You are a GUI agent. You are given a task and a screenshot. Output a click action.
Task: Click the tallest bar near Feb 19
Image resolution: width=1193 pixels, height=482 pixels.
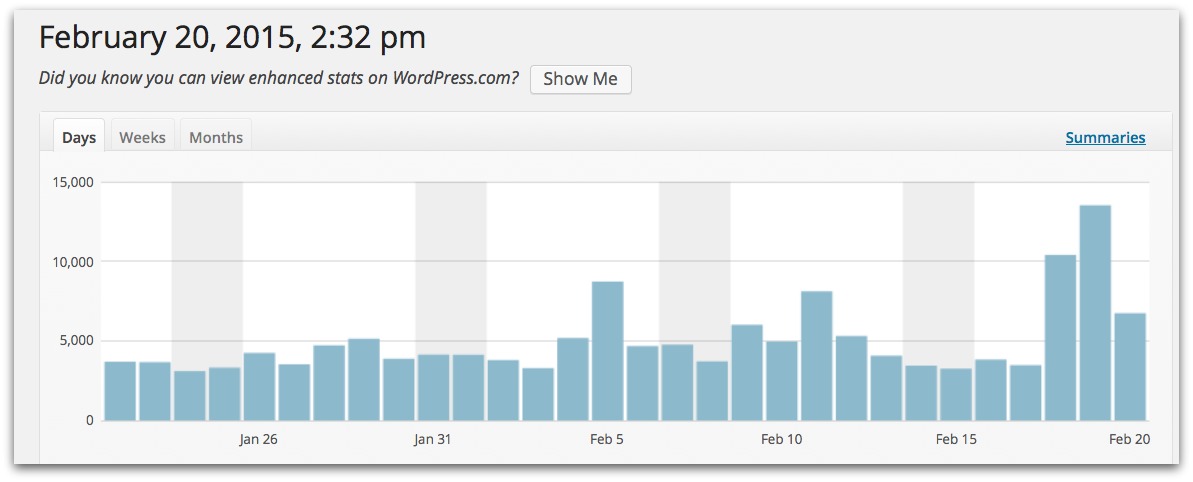tap(1095, 313)
